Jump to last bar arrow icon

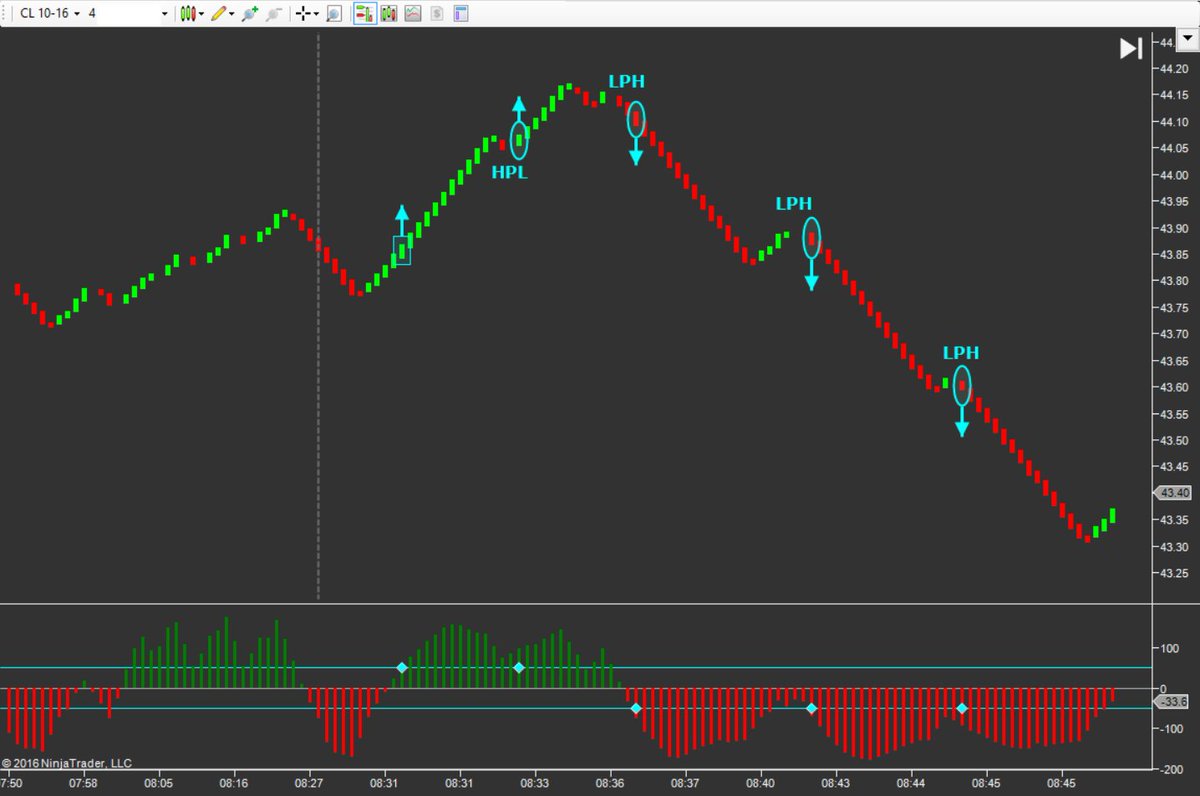1130,48
